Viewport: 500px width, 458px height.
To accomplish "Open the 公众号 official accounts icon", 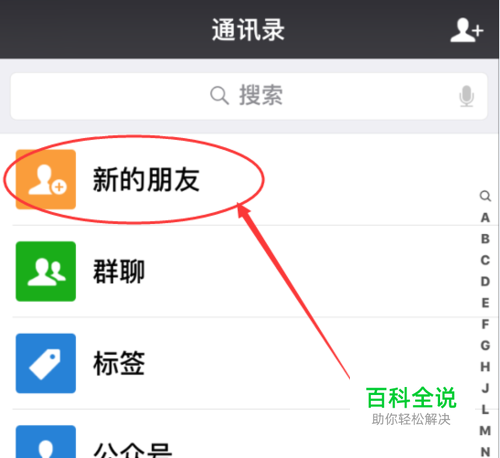I will [46, 441].
